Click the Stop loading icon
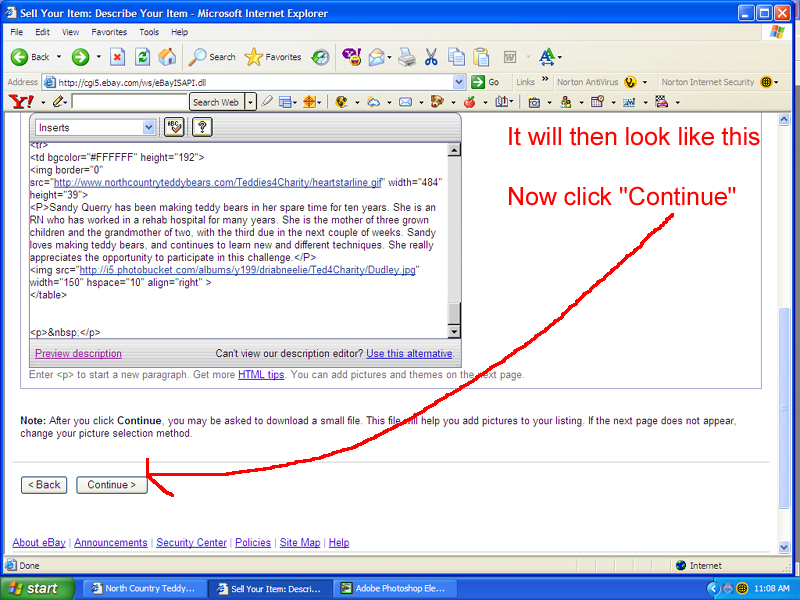The width and height of the screenshot is (800, 600). tap(118, 57)
